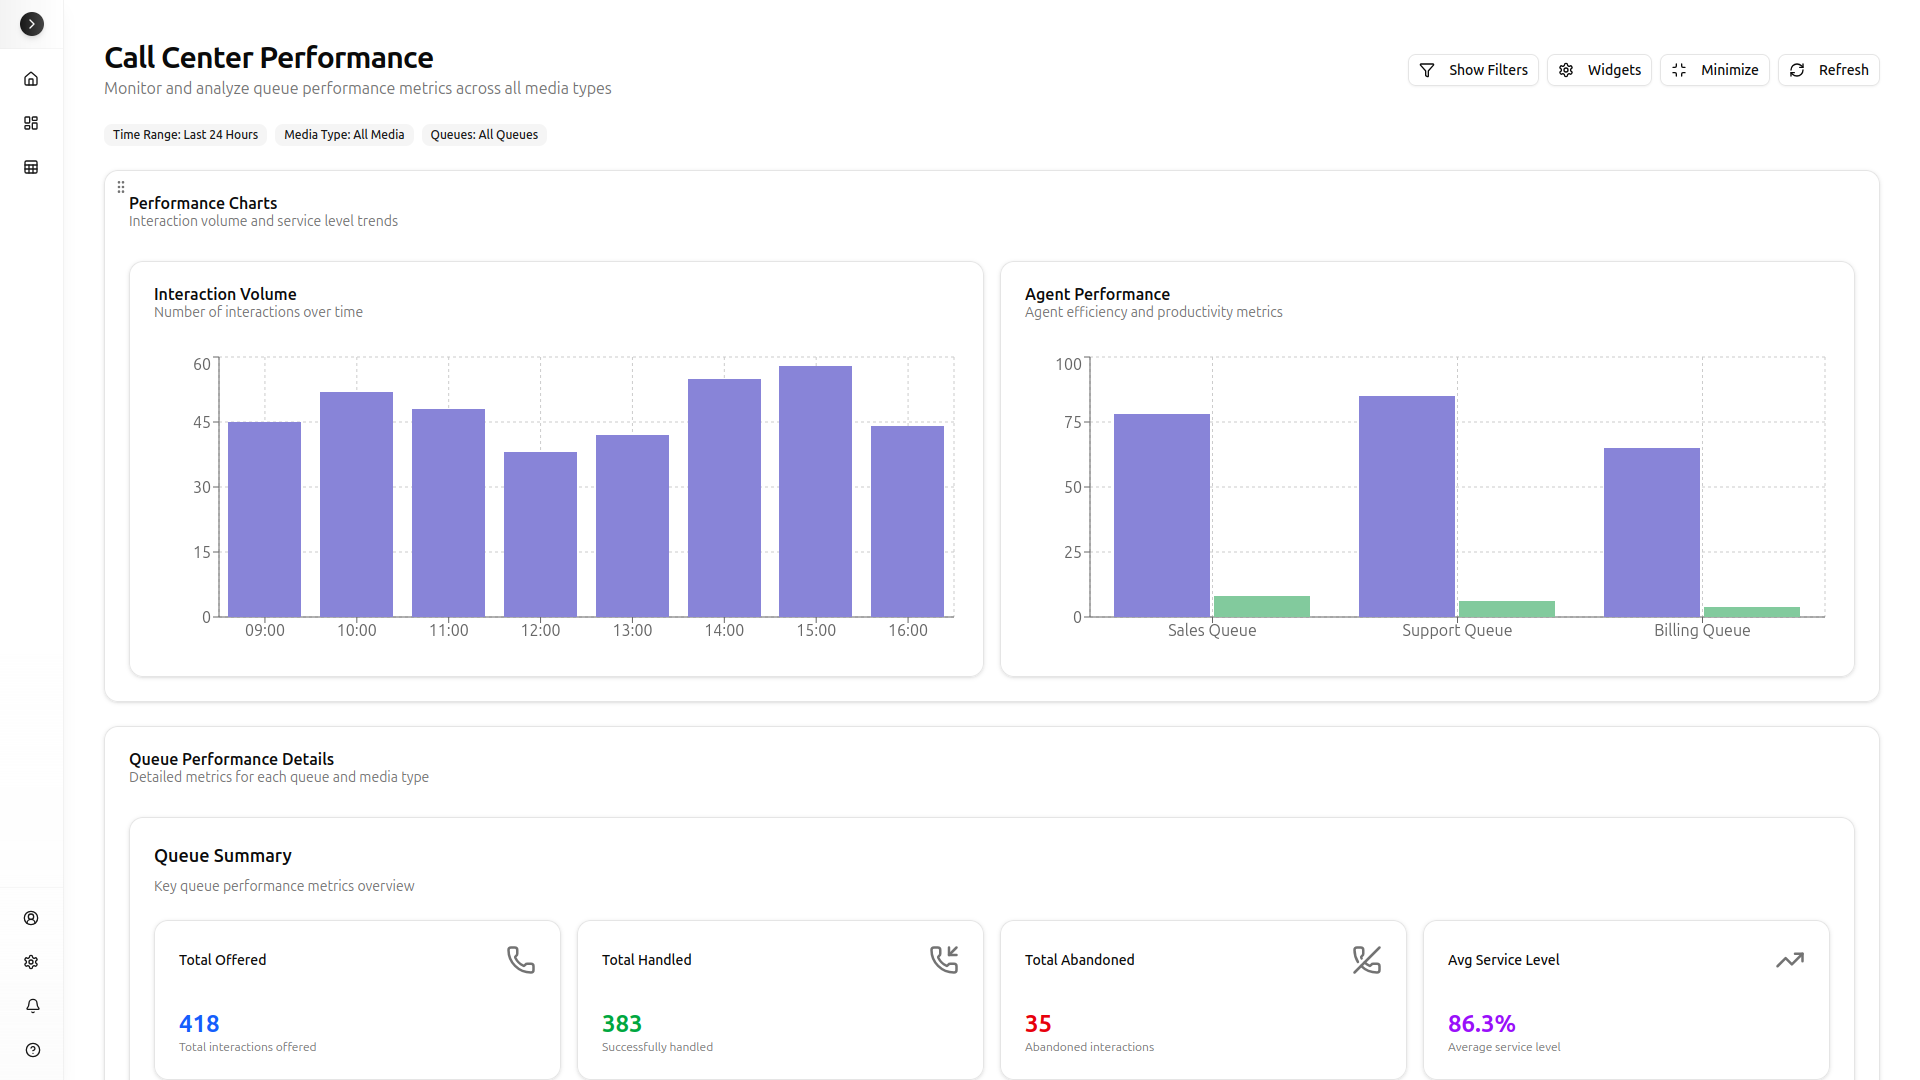1920x1080 pixels.
Task: Open the Home icon in the sidebar
Action: click(31, 79)
